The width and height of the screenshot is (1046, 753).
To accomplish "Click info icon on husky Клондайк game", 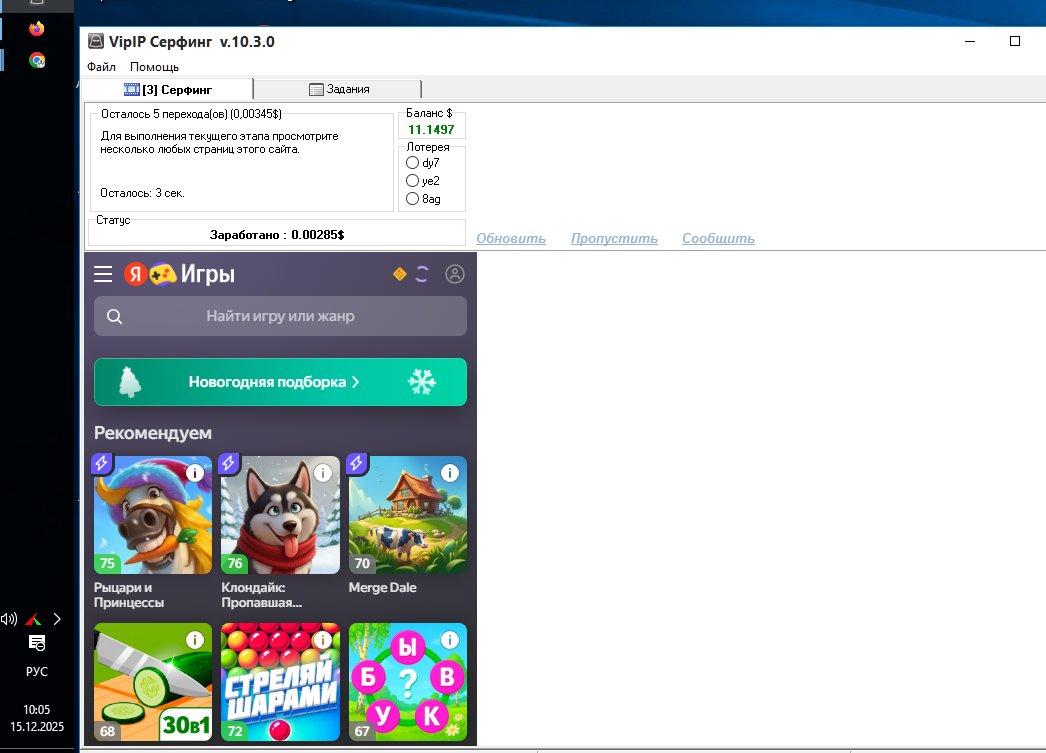I will (322, 473).
